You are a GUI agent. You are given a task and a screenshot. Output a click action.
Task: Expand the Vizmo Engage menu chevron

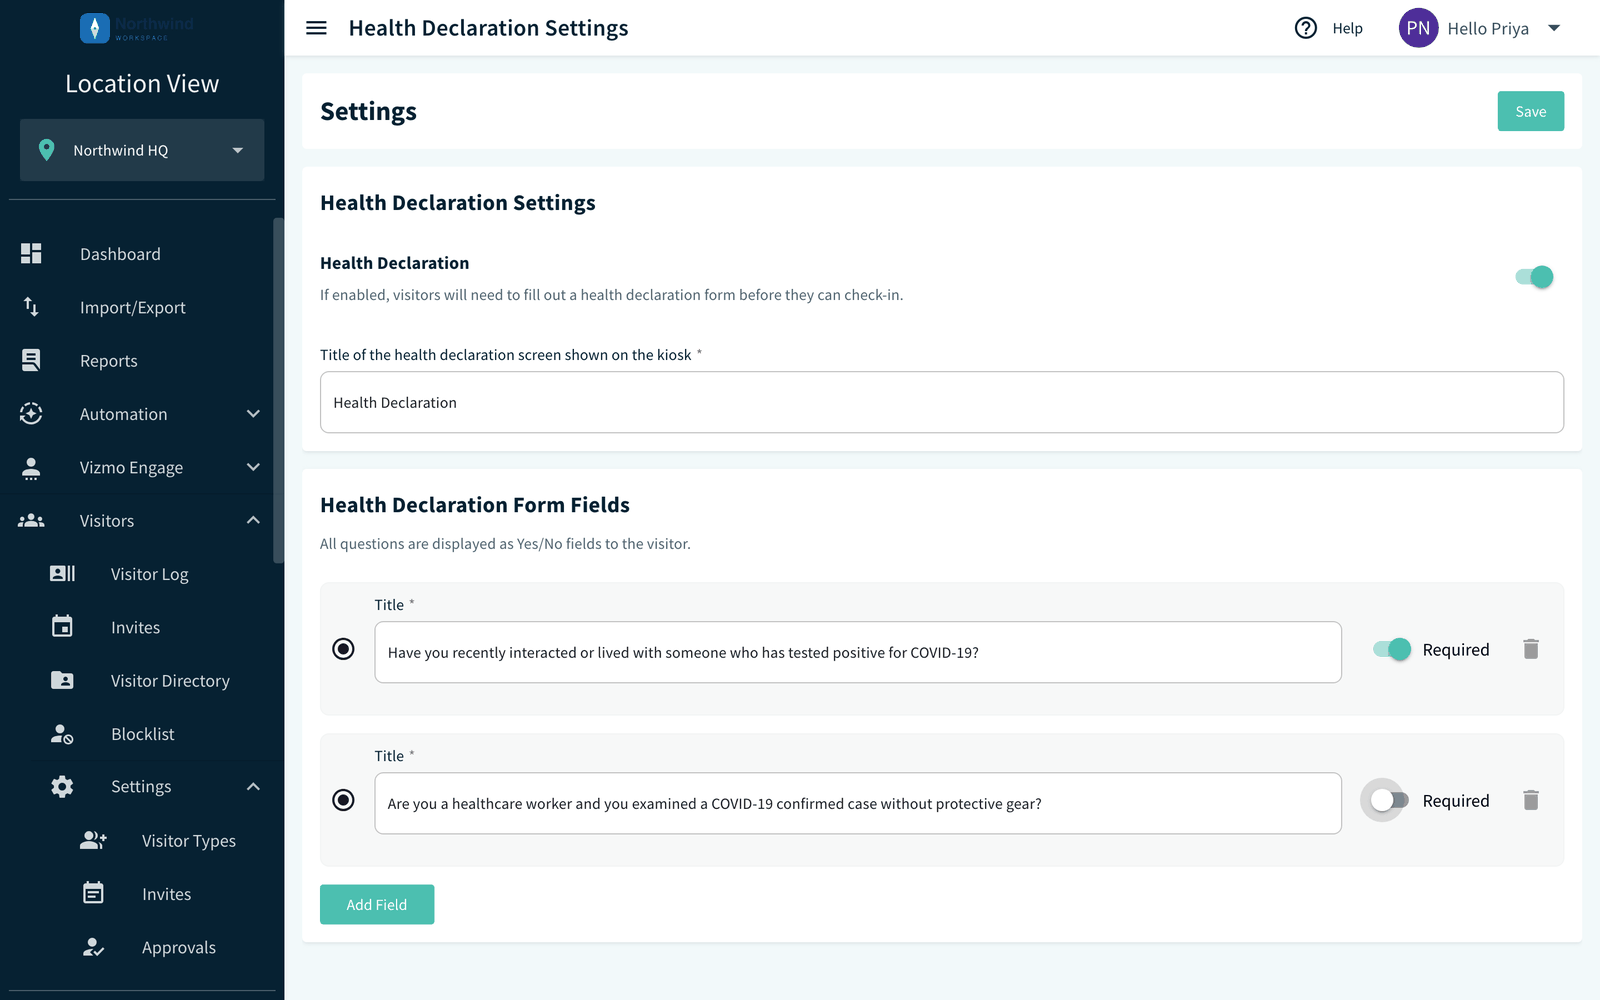[x=253, y=467]
